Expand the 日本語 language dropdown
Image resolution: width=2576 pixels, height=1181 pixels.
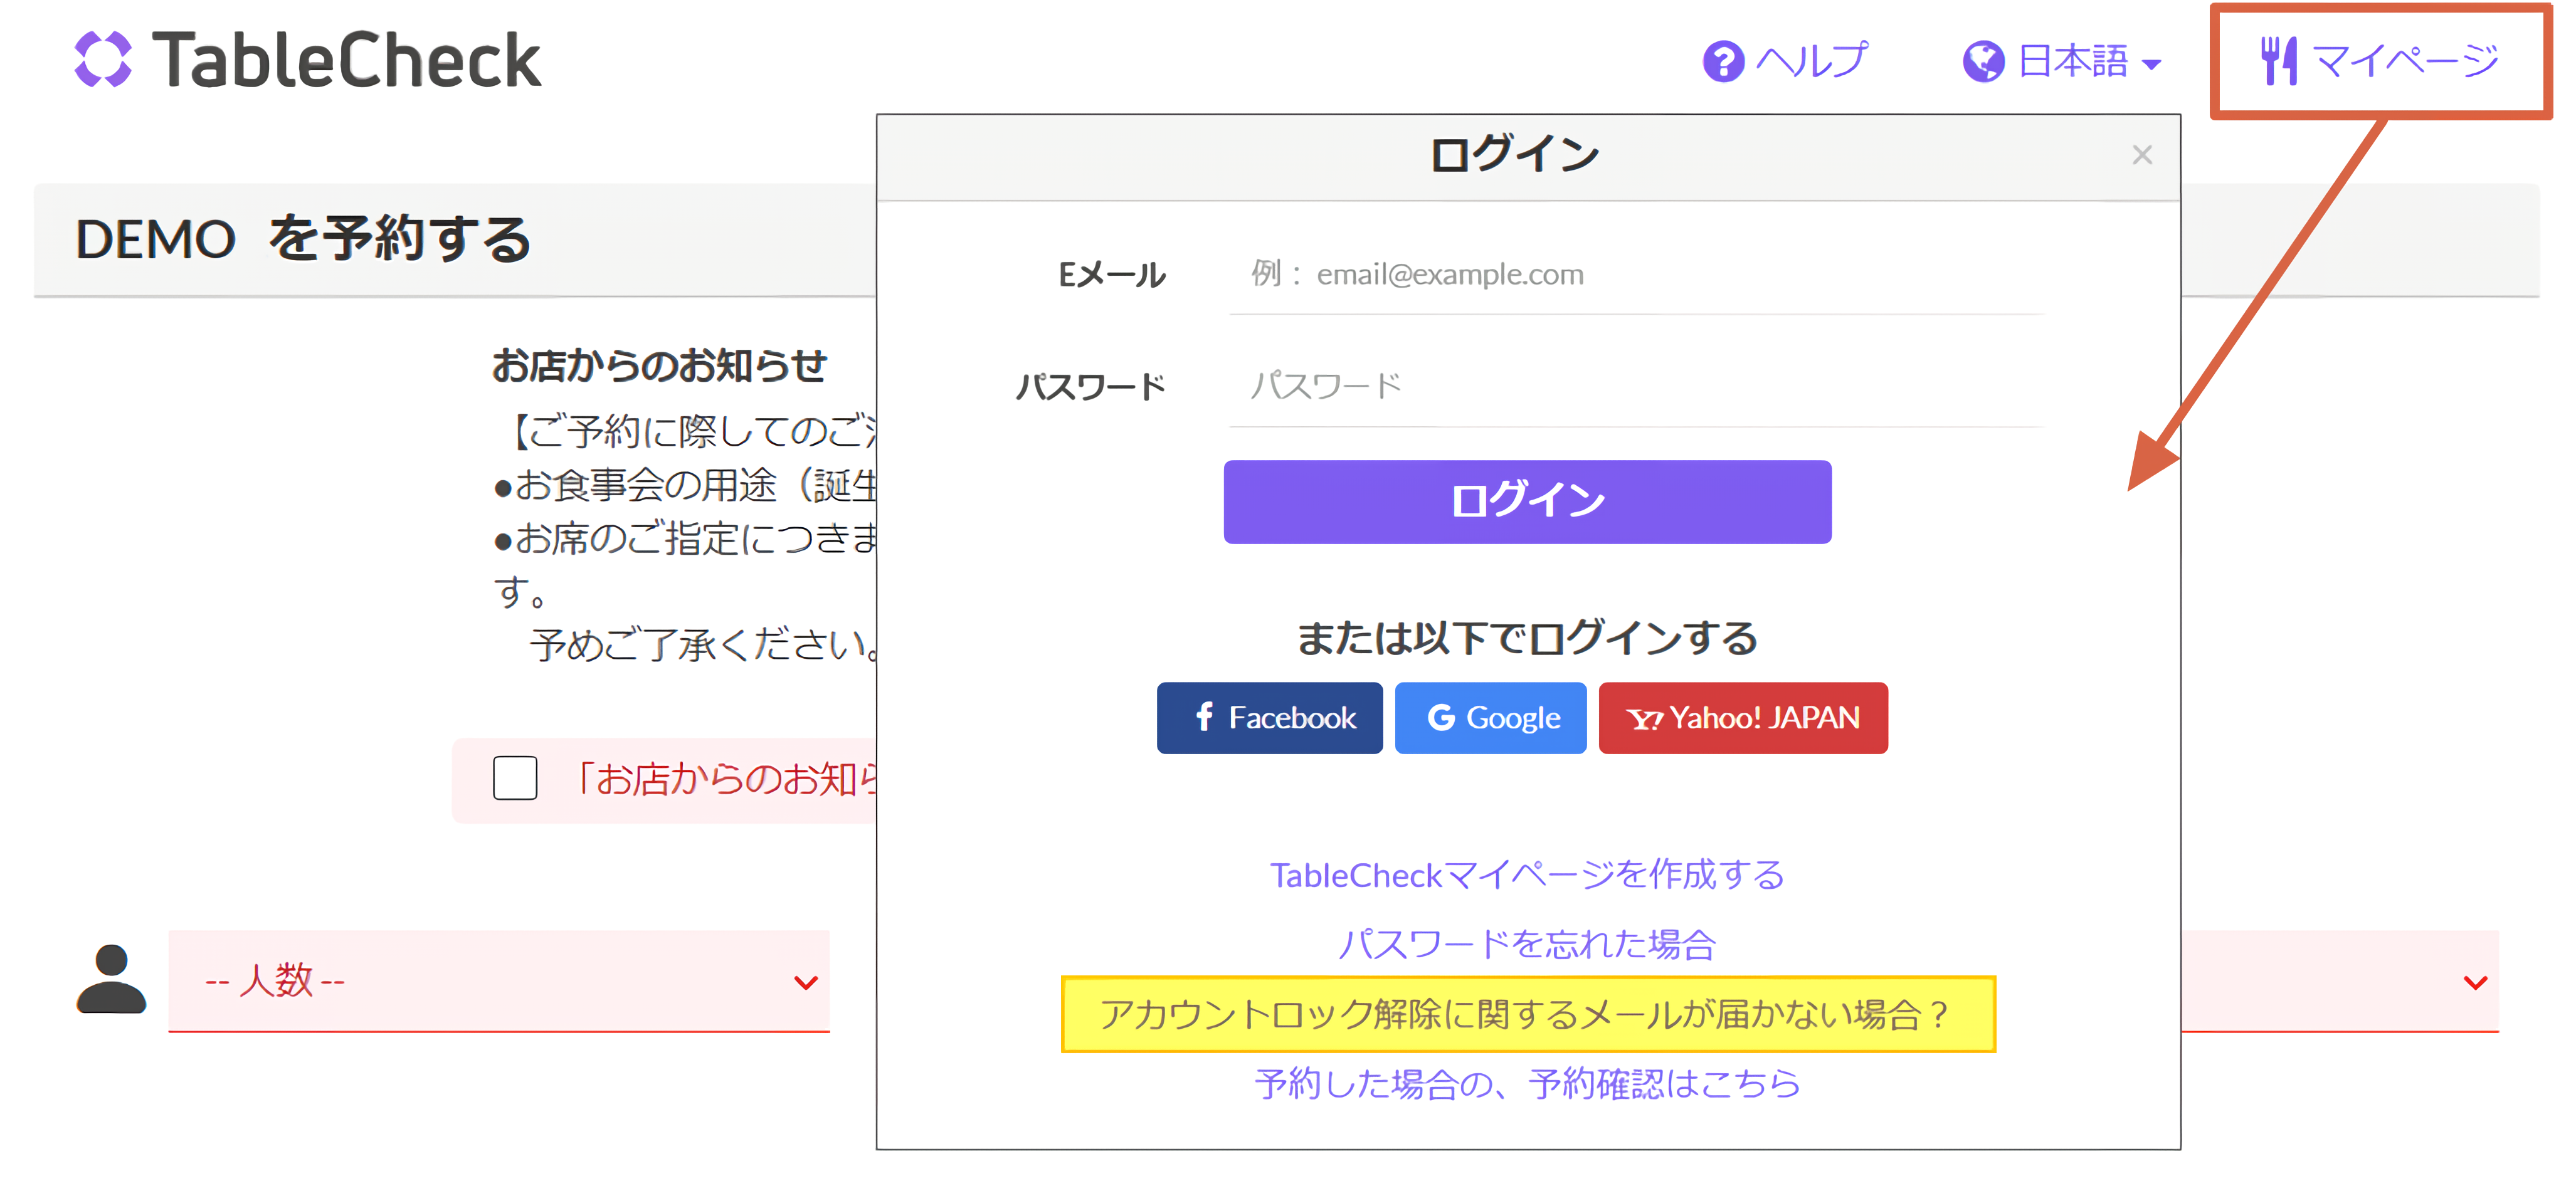pyautogui.click(x=2086, y=62)
